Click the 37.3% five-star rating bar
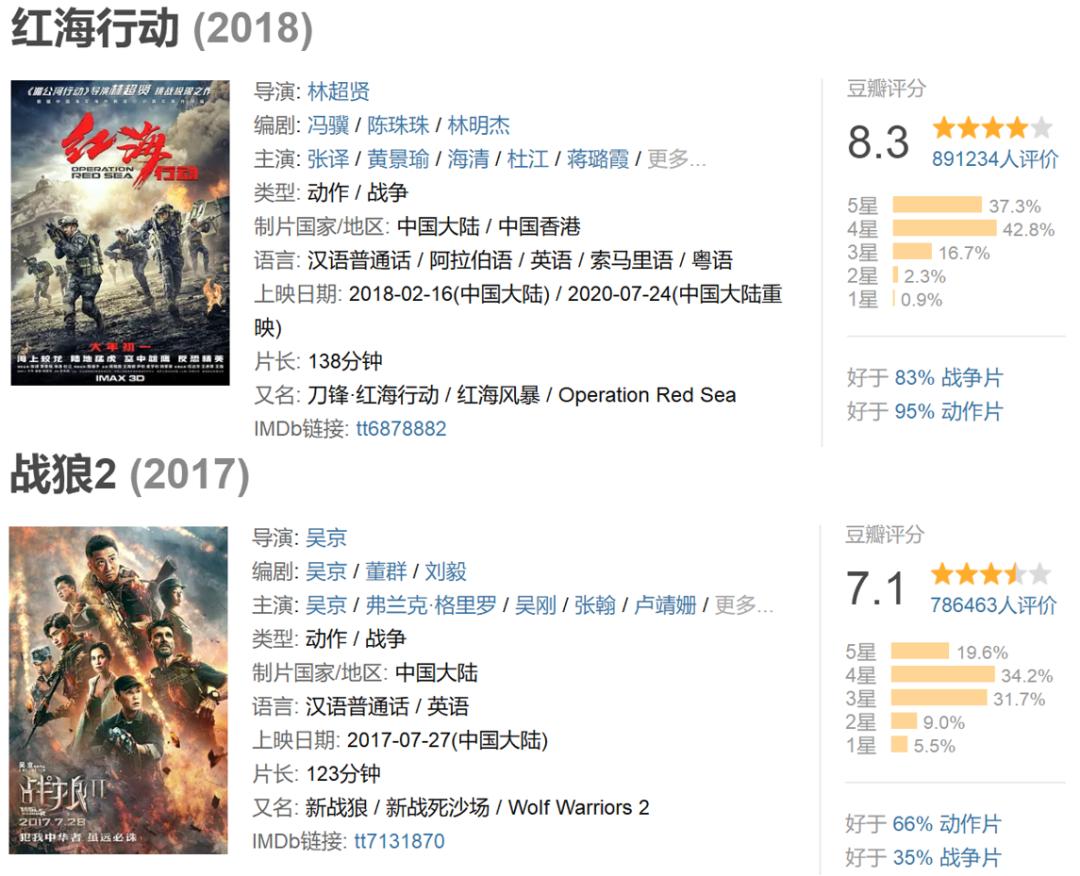Screen dimensions: 1080x876 click(x=936, y=206)
